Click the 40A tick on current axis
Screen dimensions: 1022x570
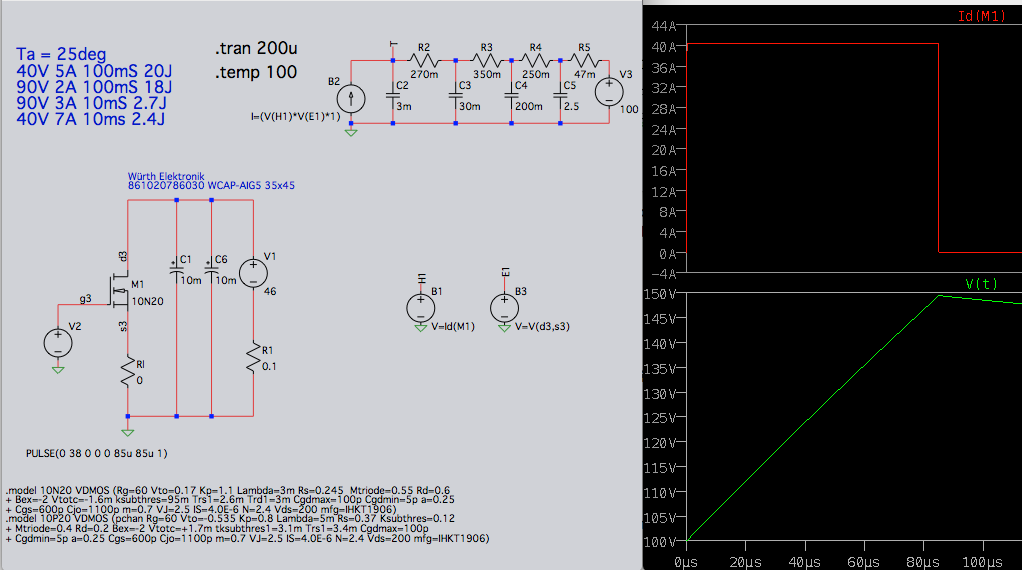pyautogui.click(x=664, y=47)
